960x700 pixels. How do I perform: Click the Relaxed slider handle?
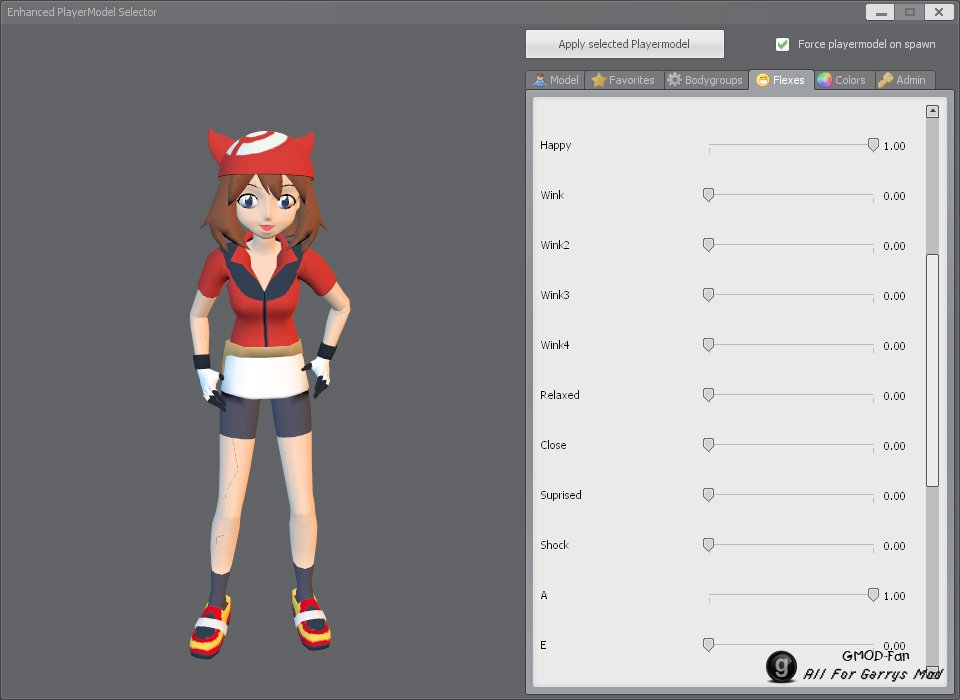(x=708, y=395)
